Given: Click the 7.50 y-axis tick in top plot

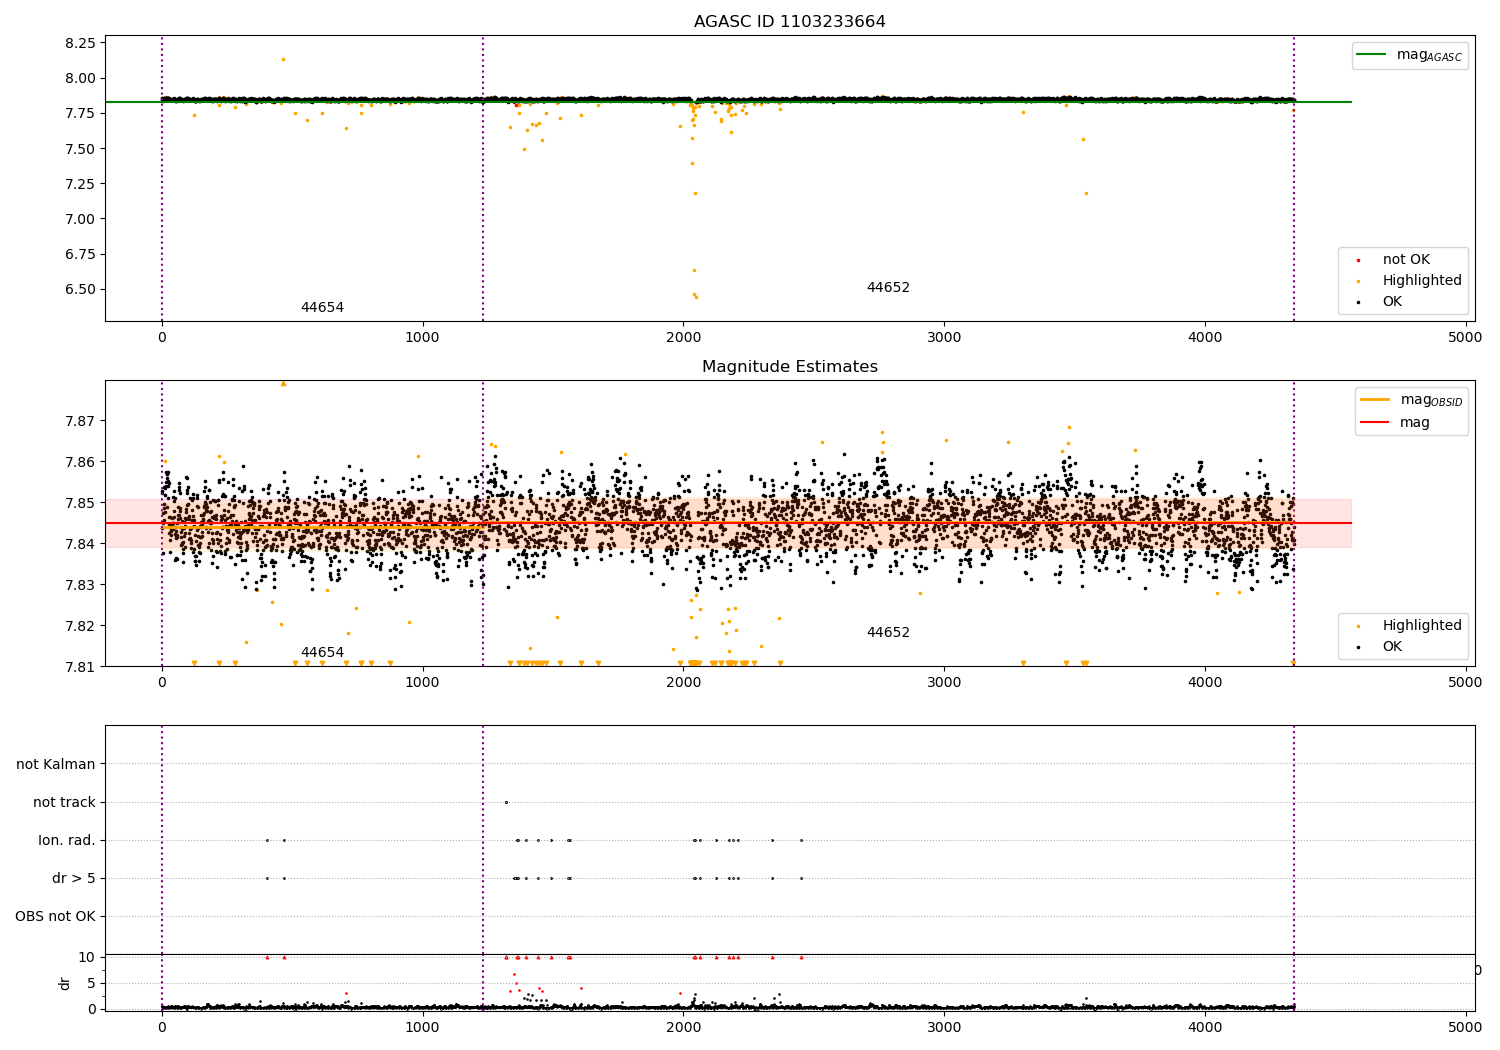Looking at the screenshot, I should (x=80, y=149).
